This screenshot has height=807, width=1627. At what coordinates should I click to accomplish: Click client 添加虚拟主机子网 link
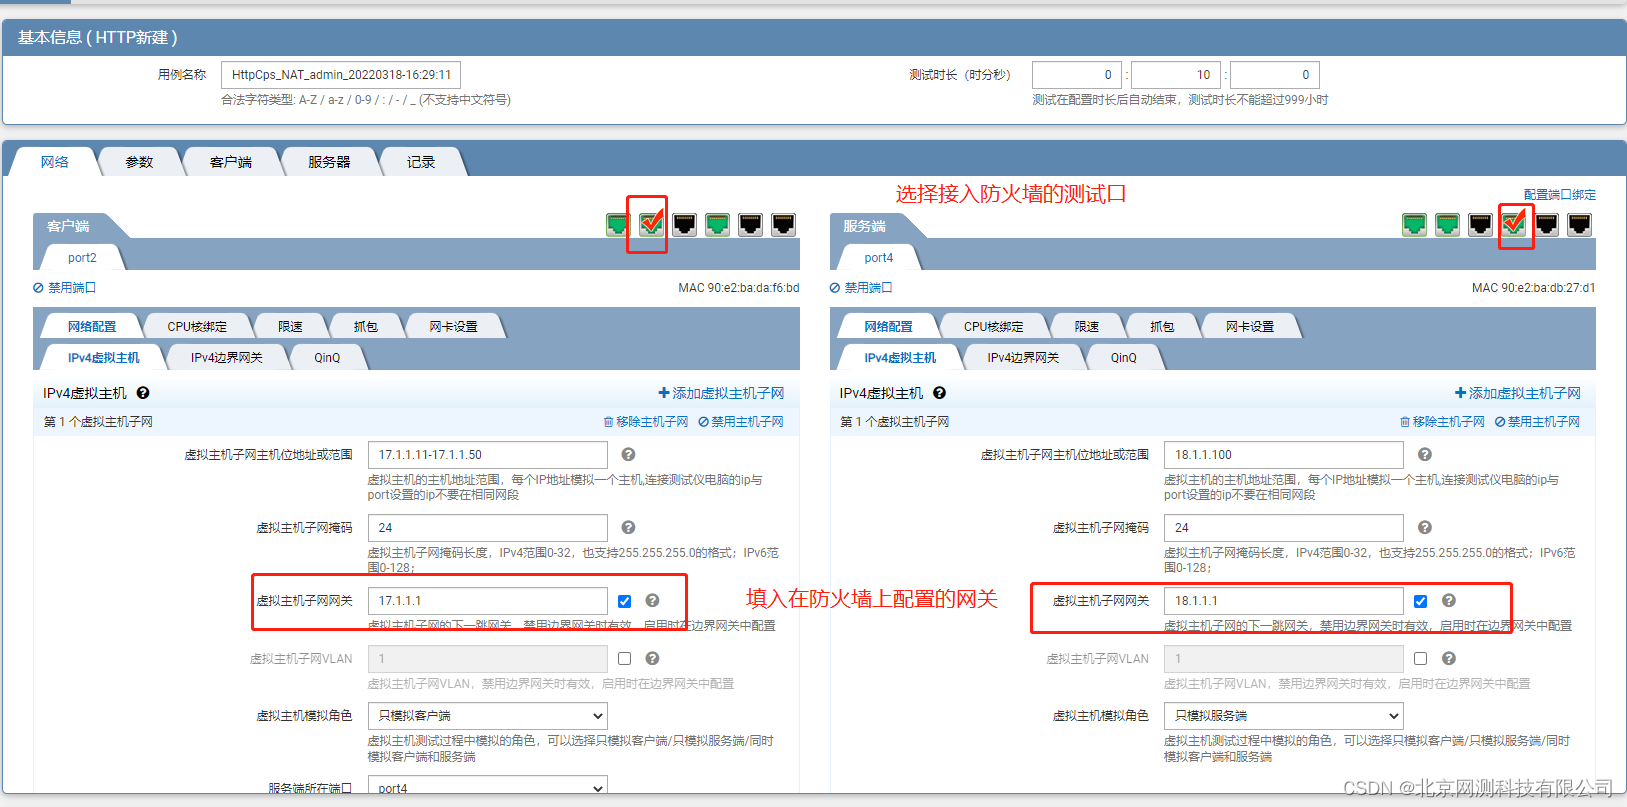click(721, 393)
